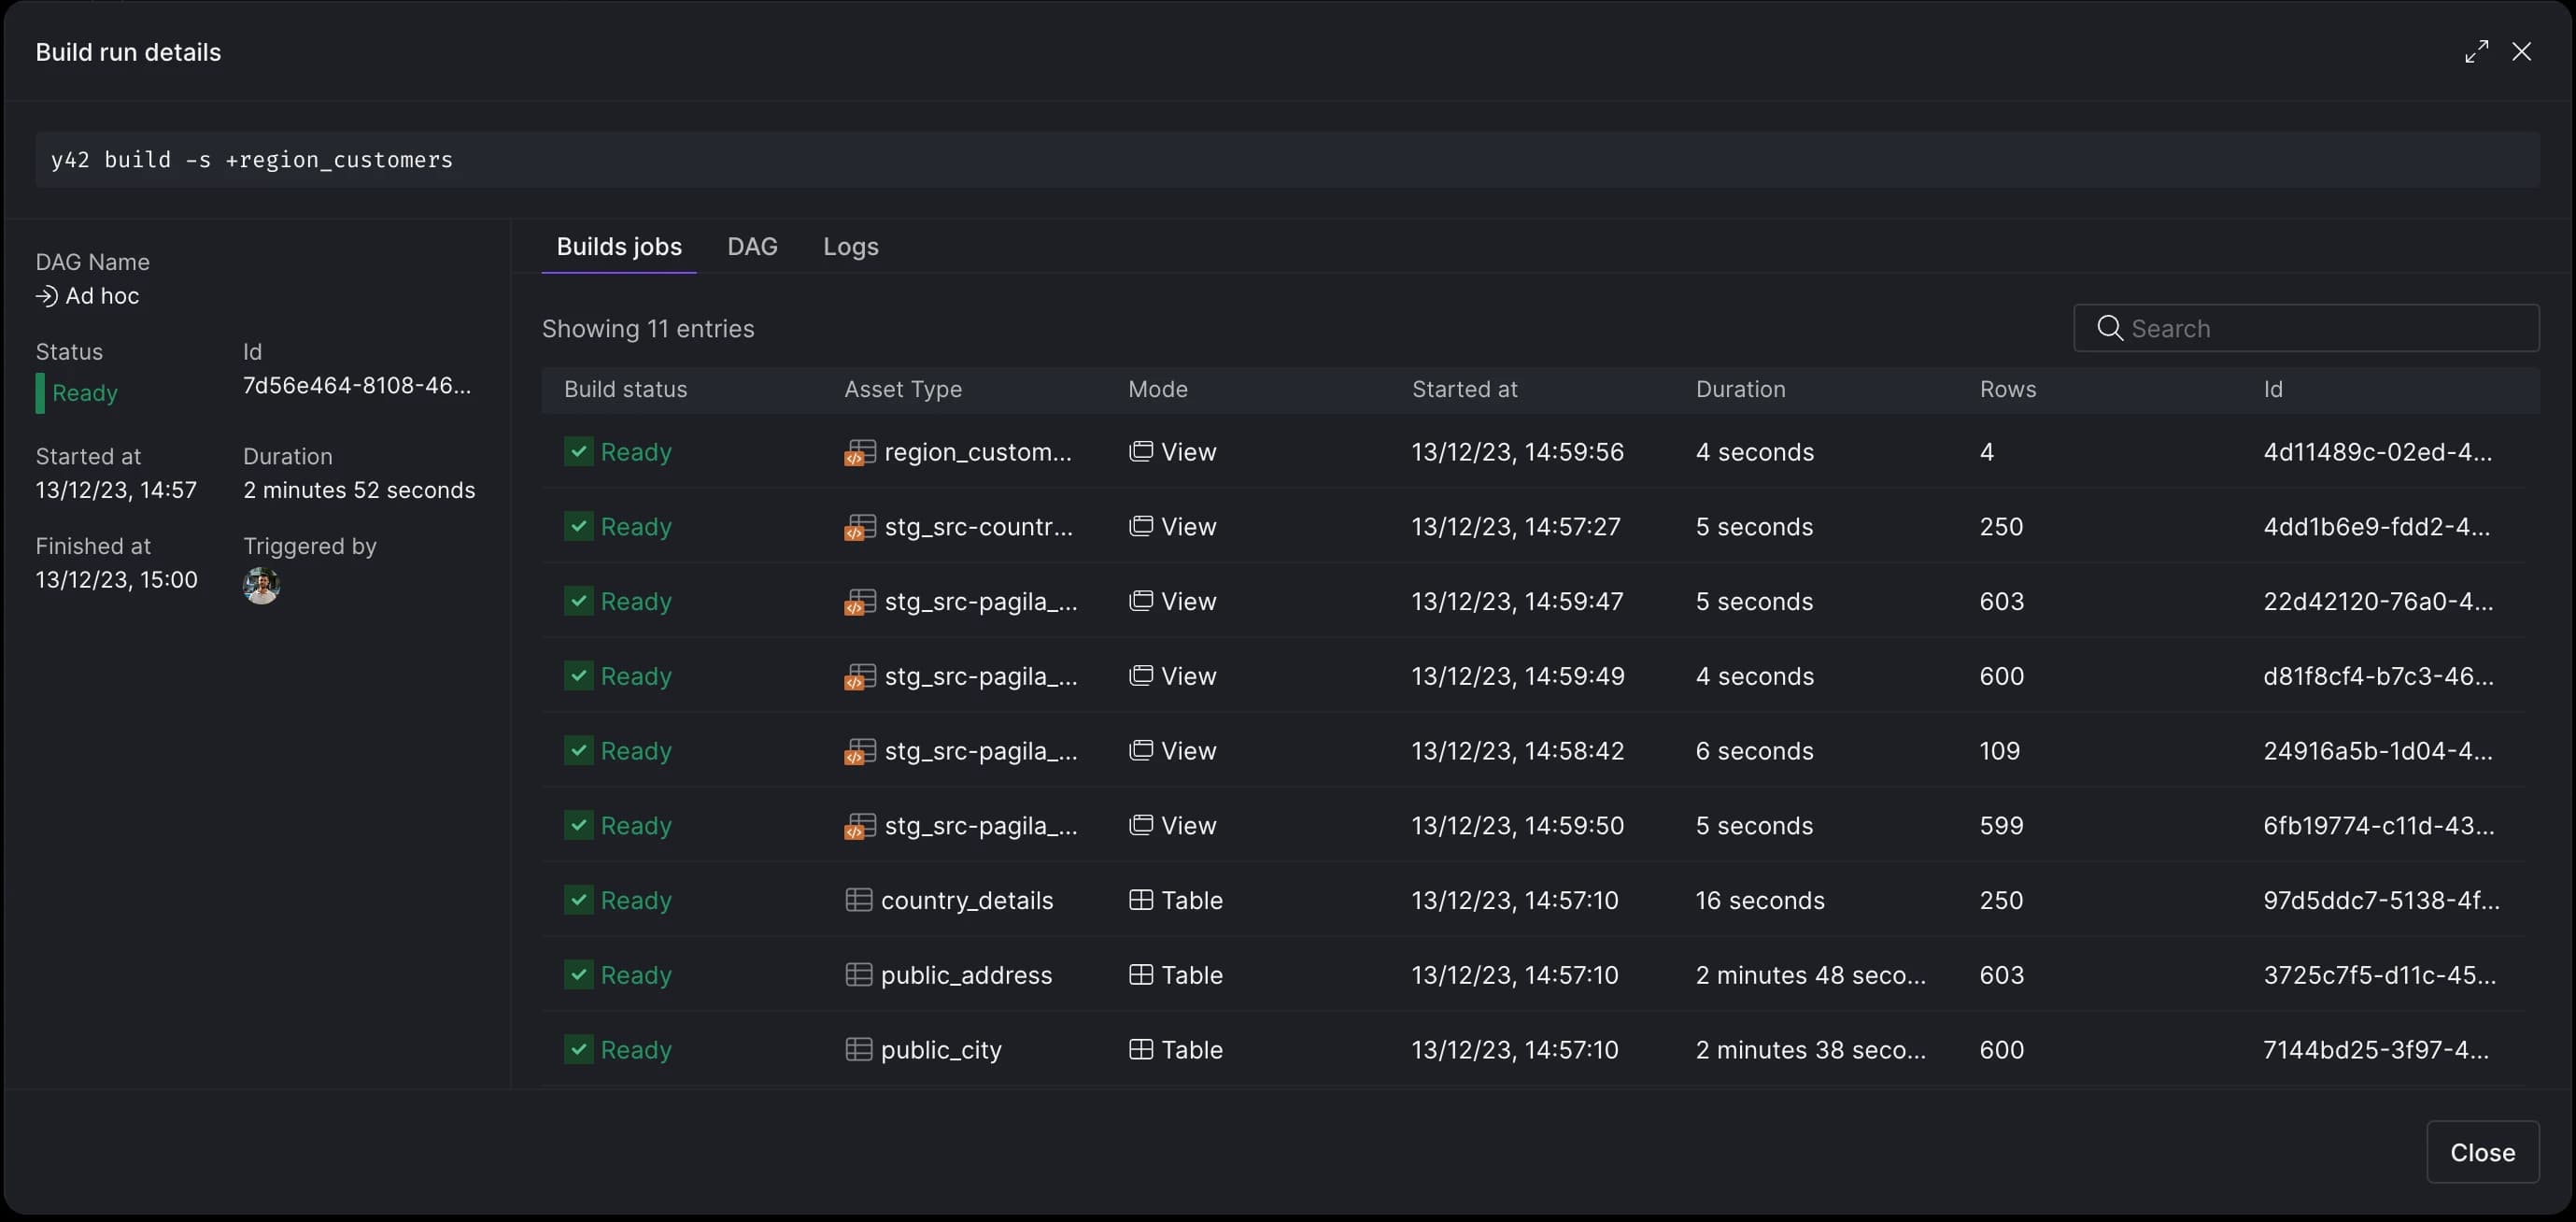This screenshot has height=1222, width=2576.
Task: Click the job Id 24916a5b-1d04-4...
Action: (2377, 751)
